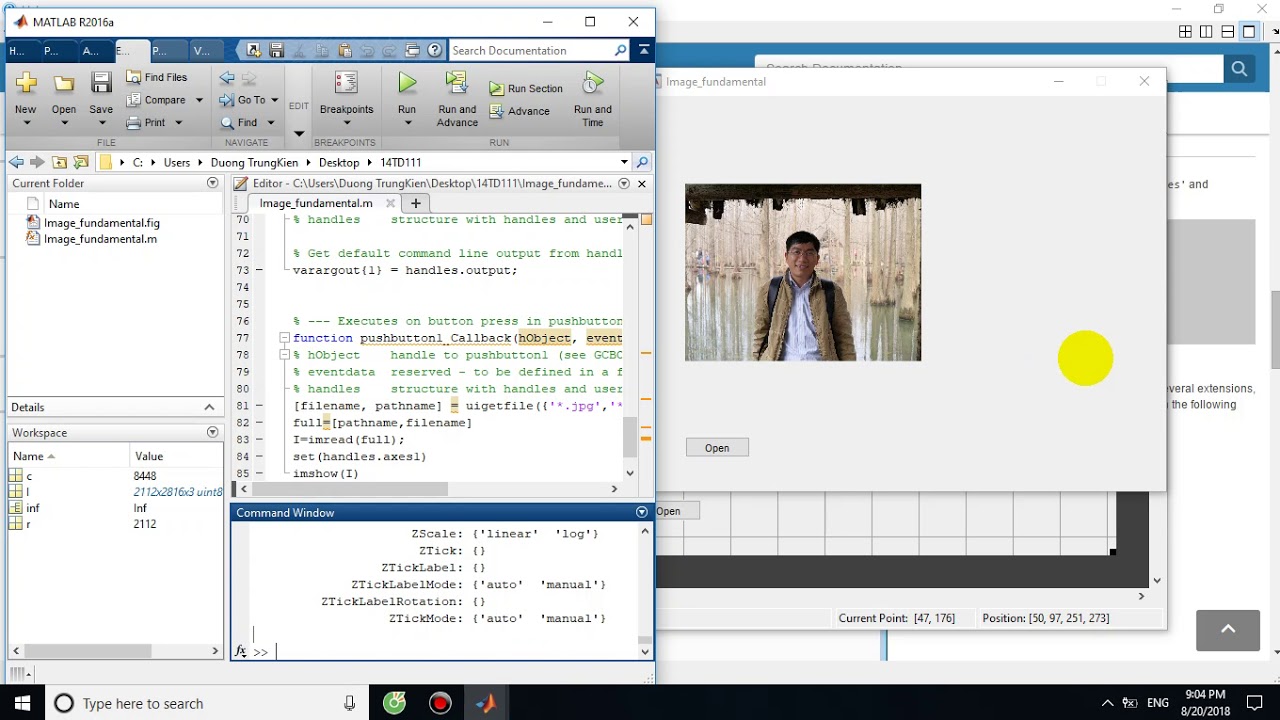Collapse the Details panel chevron

point(209,407)
